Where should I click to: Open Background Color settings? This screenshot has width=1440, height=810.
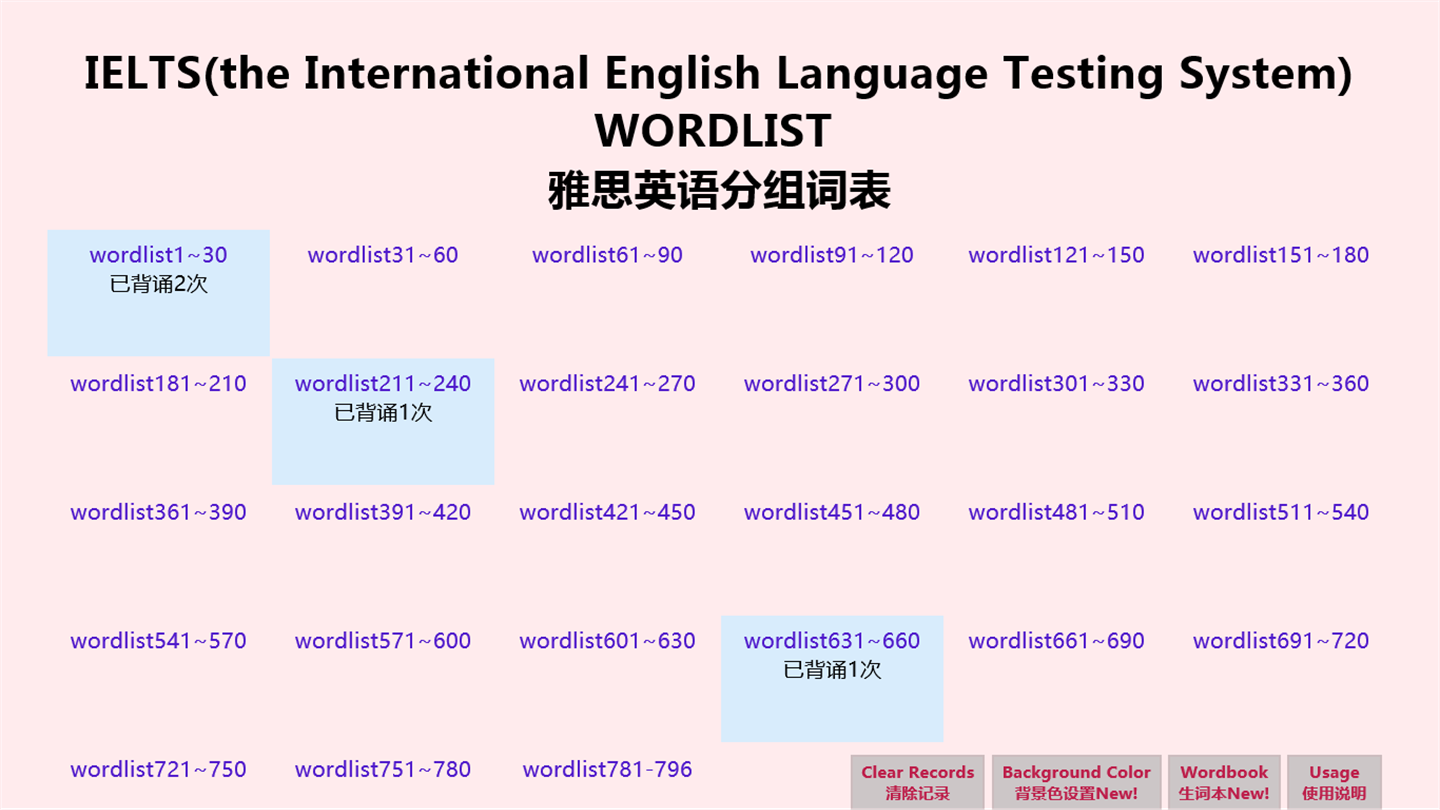[x=1076, y=782]
